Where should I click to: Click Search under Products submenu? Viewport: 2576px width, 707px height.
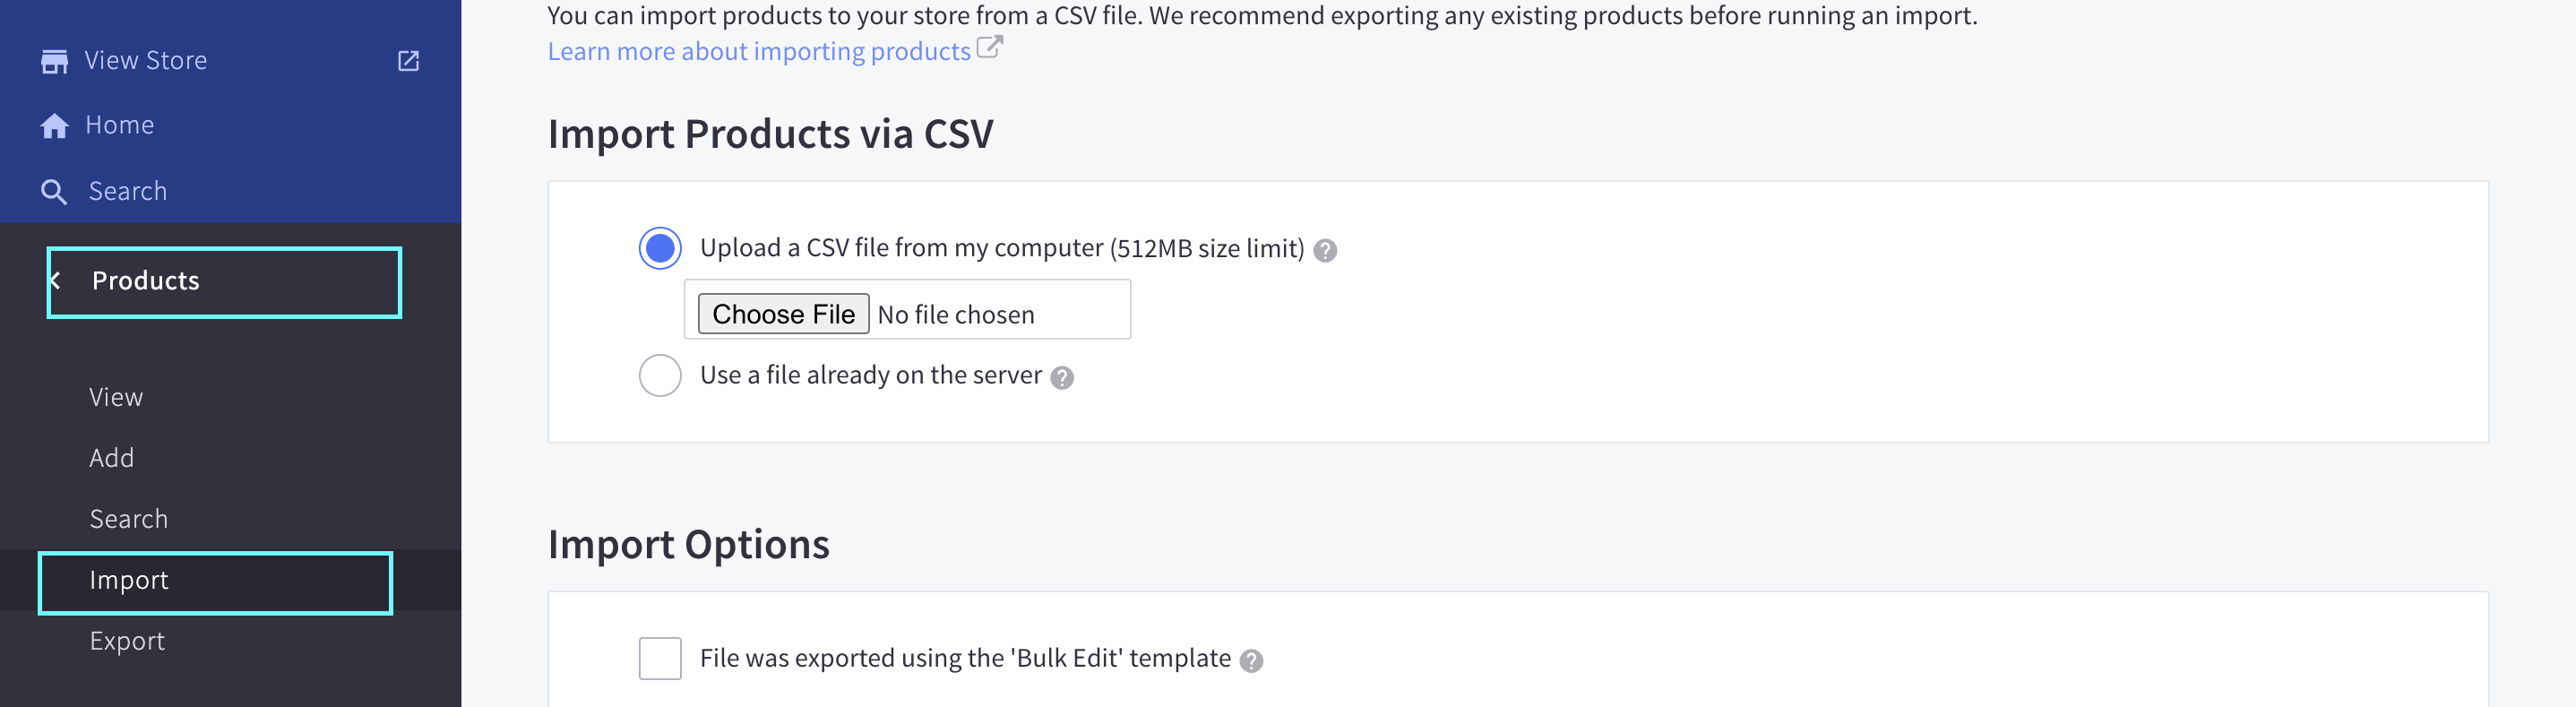(x=129, y=520)
